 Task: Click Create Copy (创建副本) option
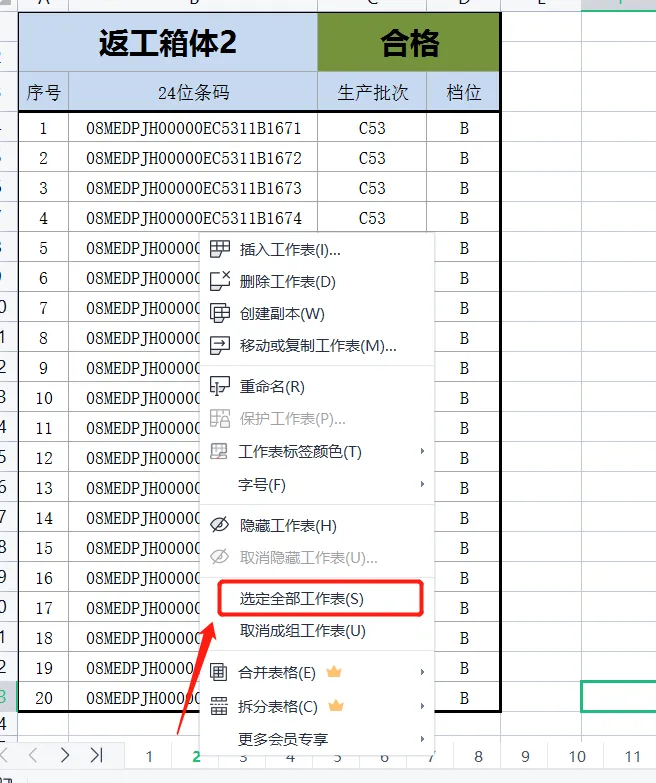pos(317,314)
